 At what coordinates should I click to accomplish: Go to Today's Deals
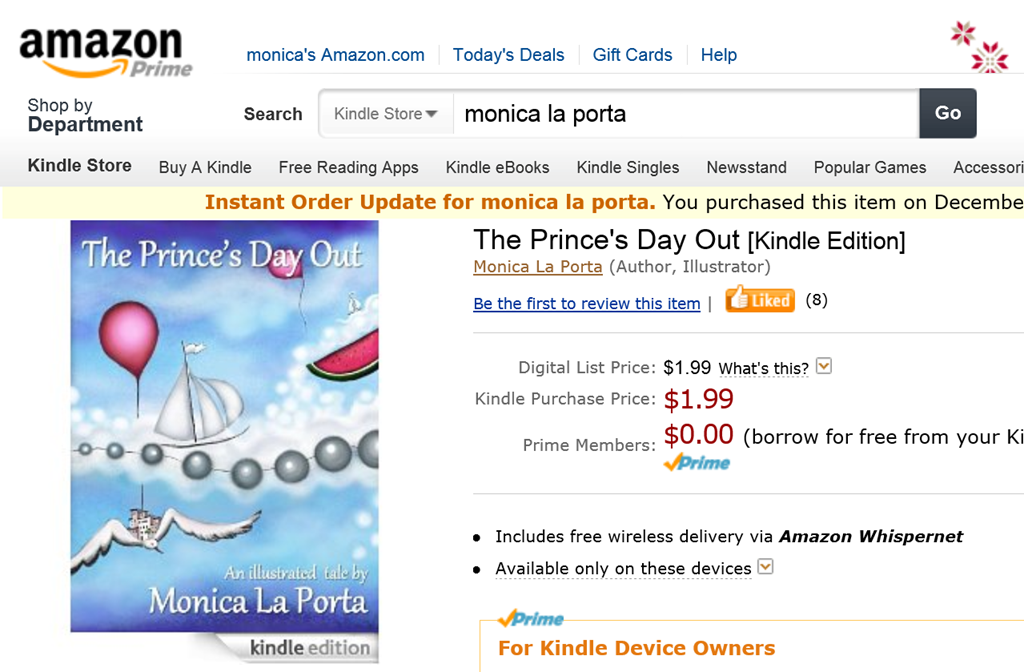pos(508,55)
